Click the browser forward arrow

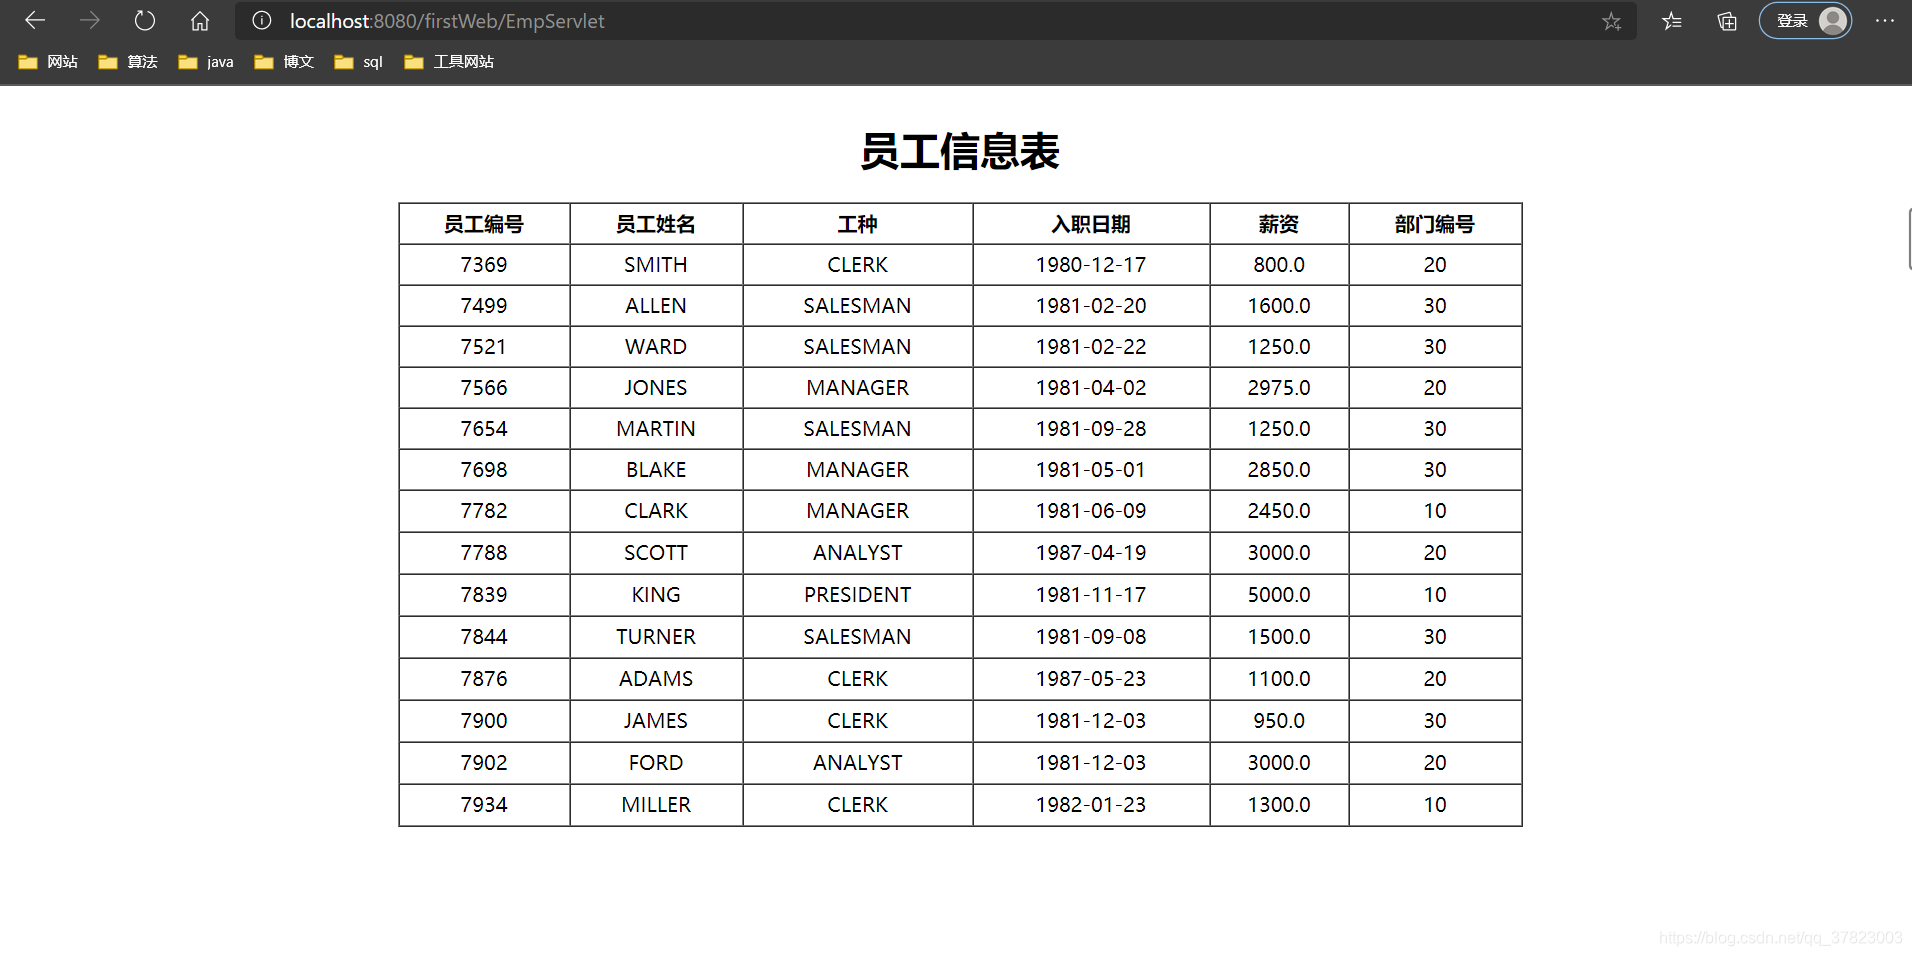click(x=90, y=20)
